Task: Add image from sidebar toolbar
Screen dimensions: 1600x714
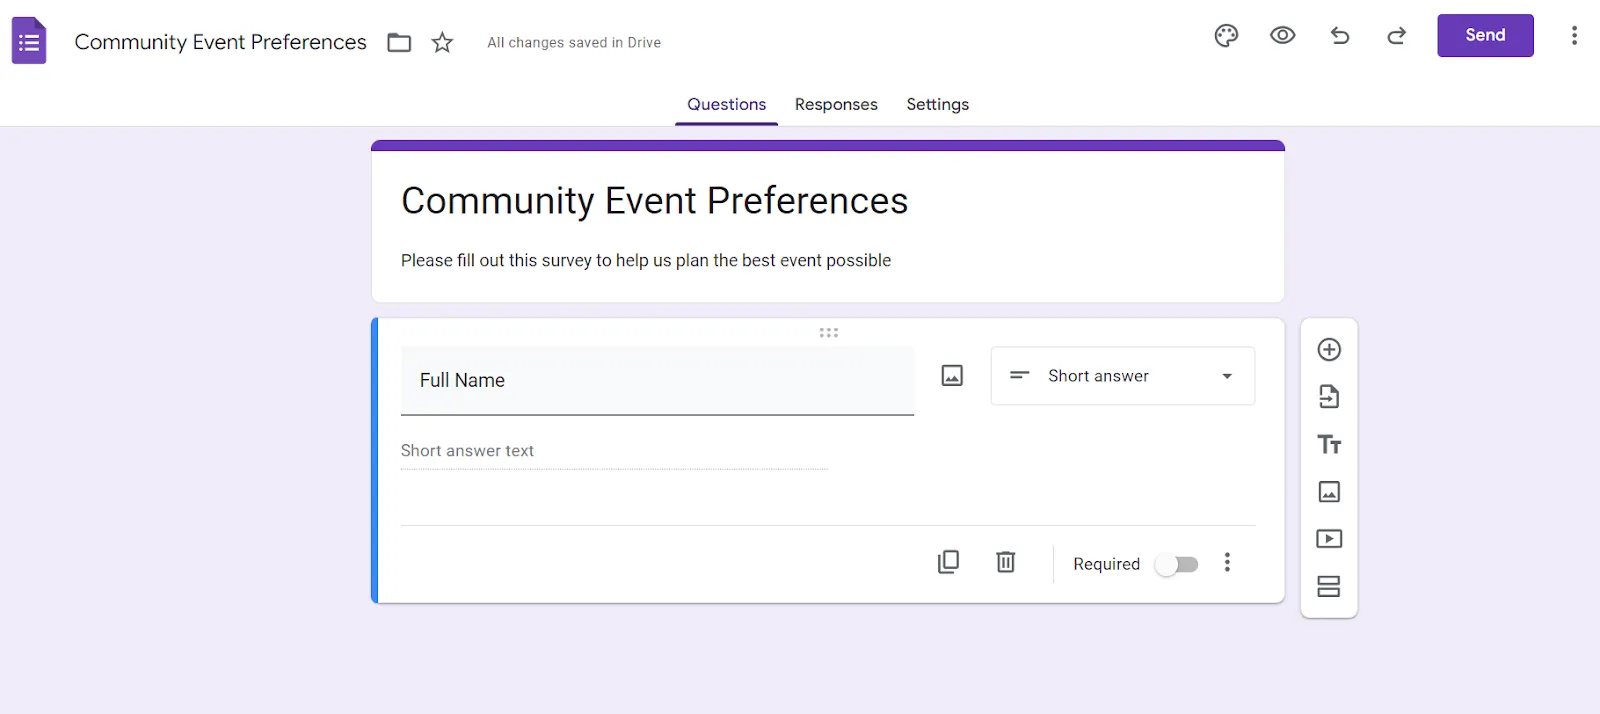Action: pos(1329,492)
